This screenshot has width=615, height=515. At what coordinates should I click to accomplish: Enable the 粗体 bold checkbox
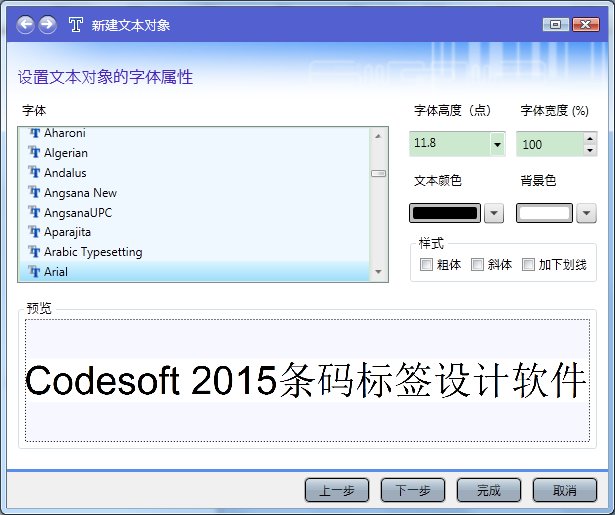tap(426, 264)
